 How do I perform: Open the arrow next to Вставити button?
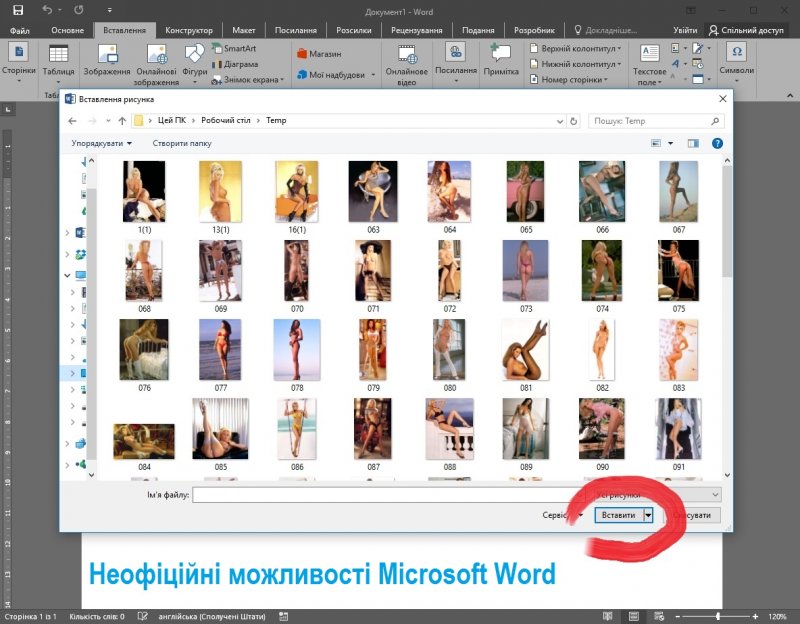point(648,515)
